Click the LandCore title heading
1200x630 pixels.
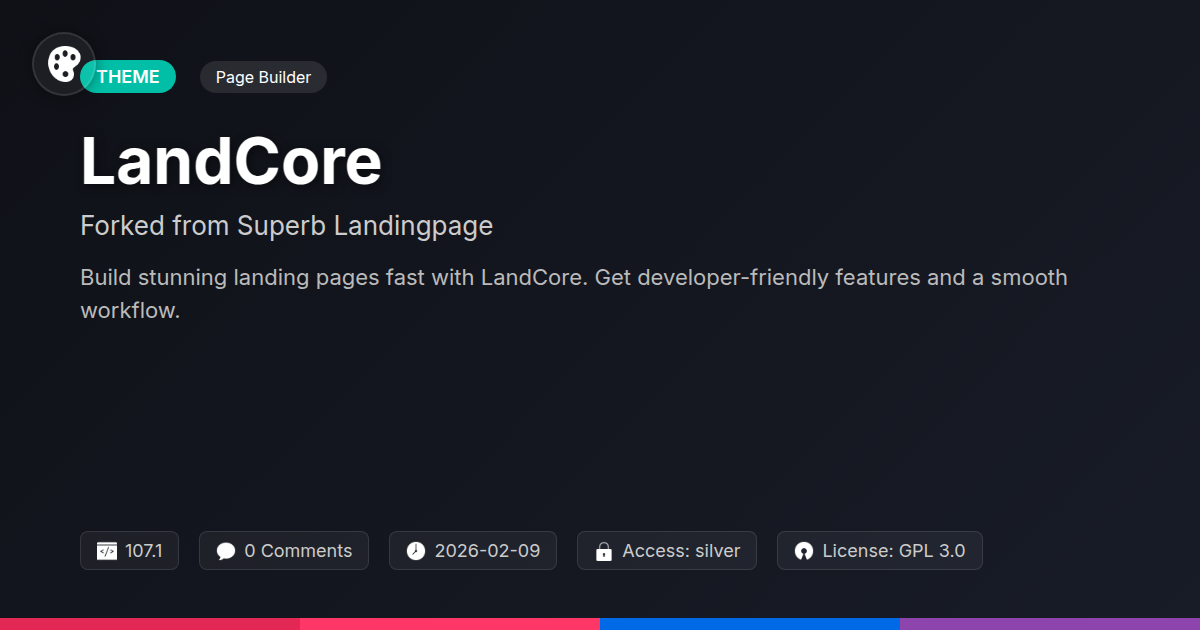point(231,161)
